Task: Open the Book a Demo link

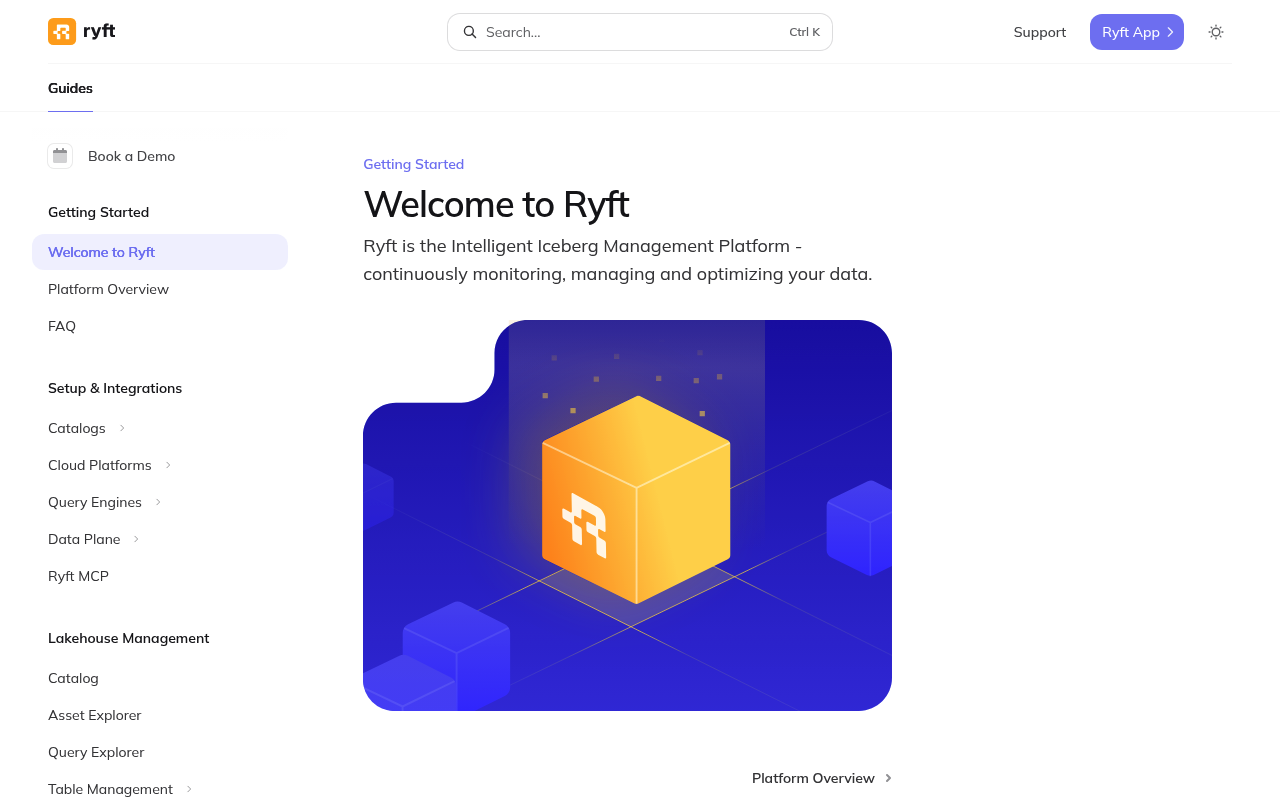Action: tap(131, 156)
